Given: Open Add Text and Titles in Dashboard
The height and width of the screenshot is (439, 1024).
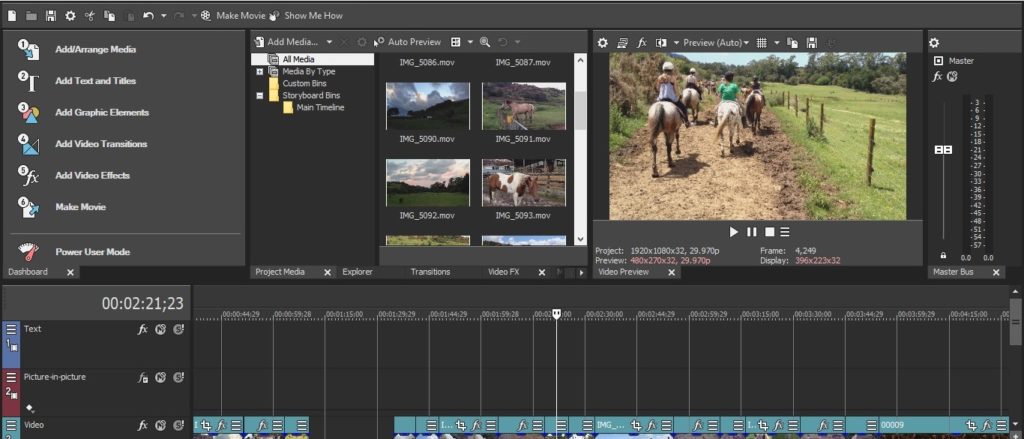Looking at the screenshot, I should point(95,81).
